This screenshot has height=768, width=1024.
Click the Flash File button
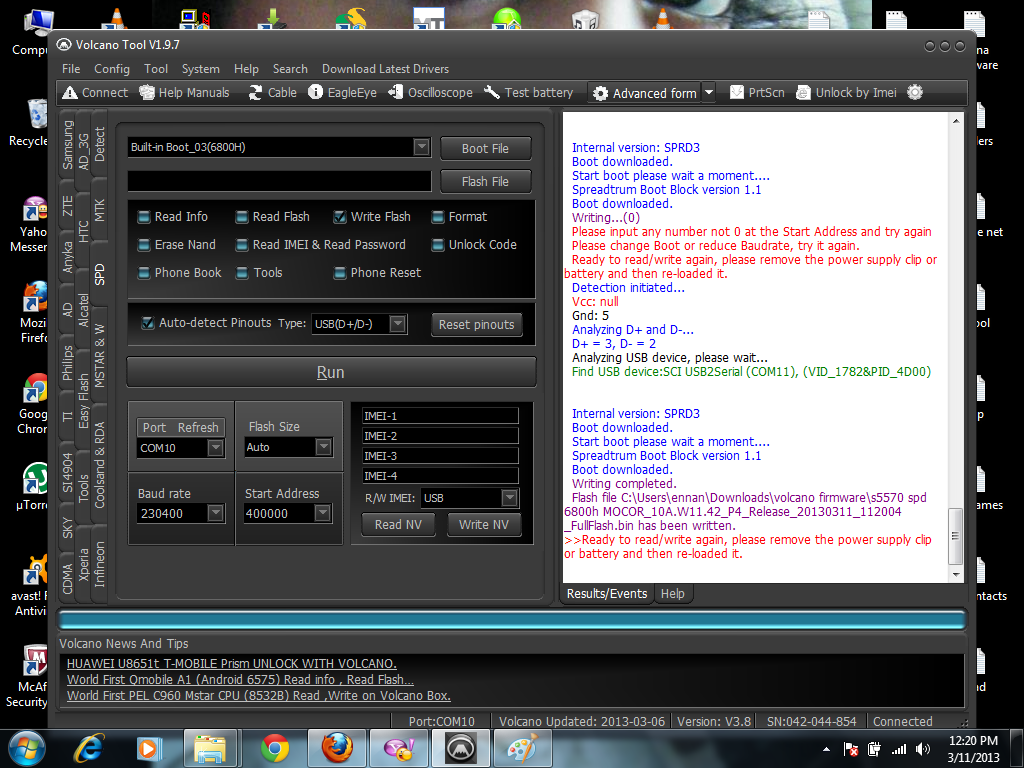click(x=485, y=182)
